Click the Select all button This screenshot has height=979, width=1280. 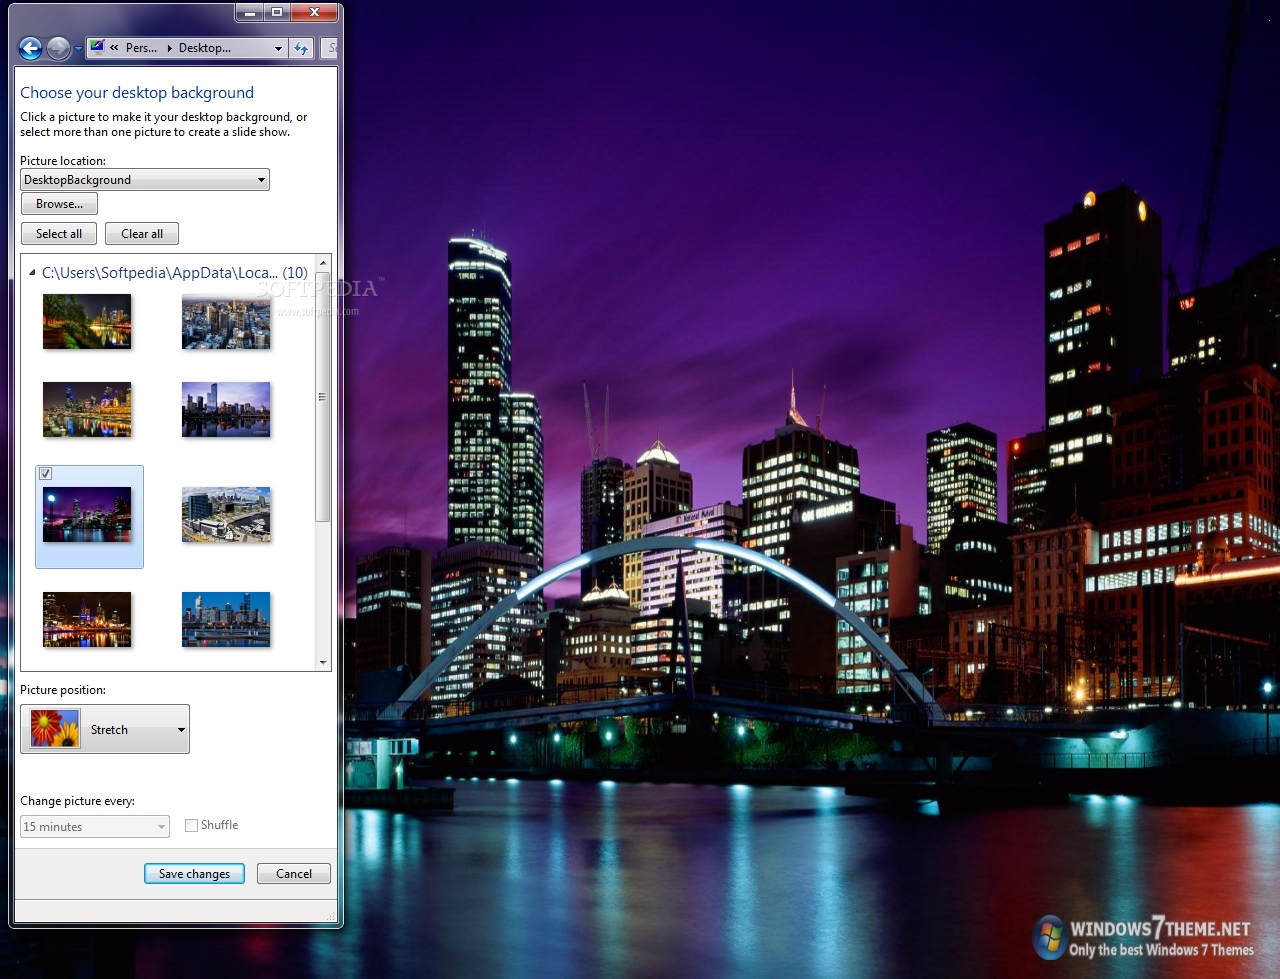tap(59, 234)
